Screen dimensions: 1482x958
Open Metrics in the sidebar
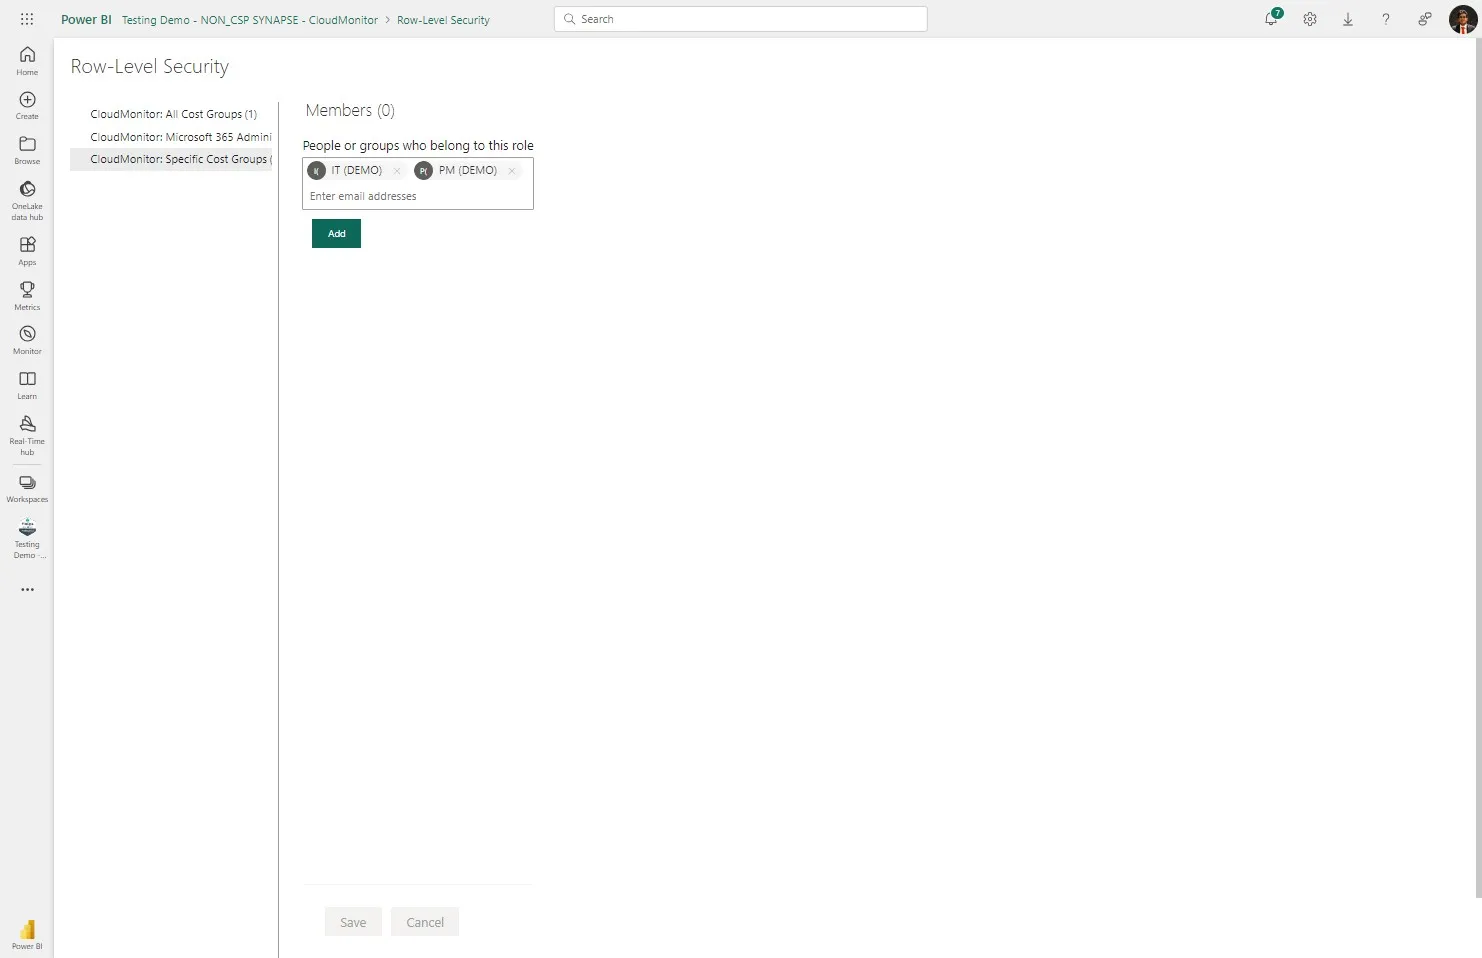click(27, 295)
